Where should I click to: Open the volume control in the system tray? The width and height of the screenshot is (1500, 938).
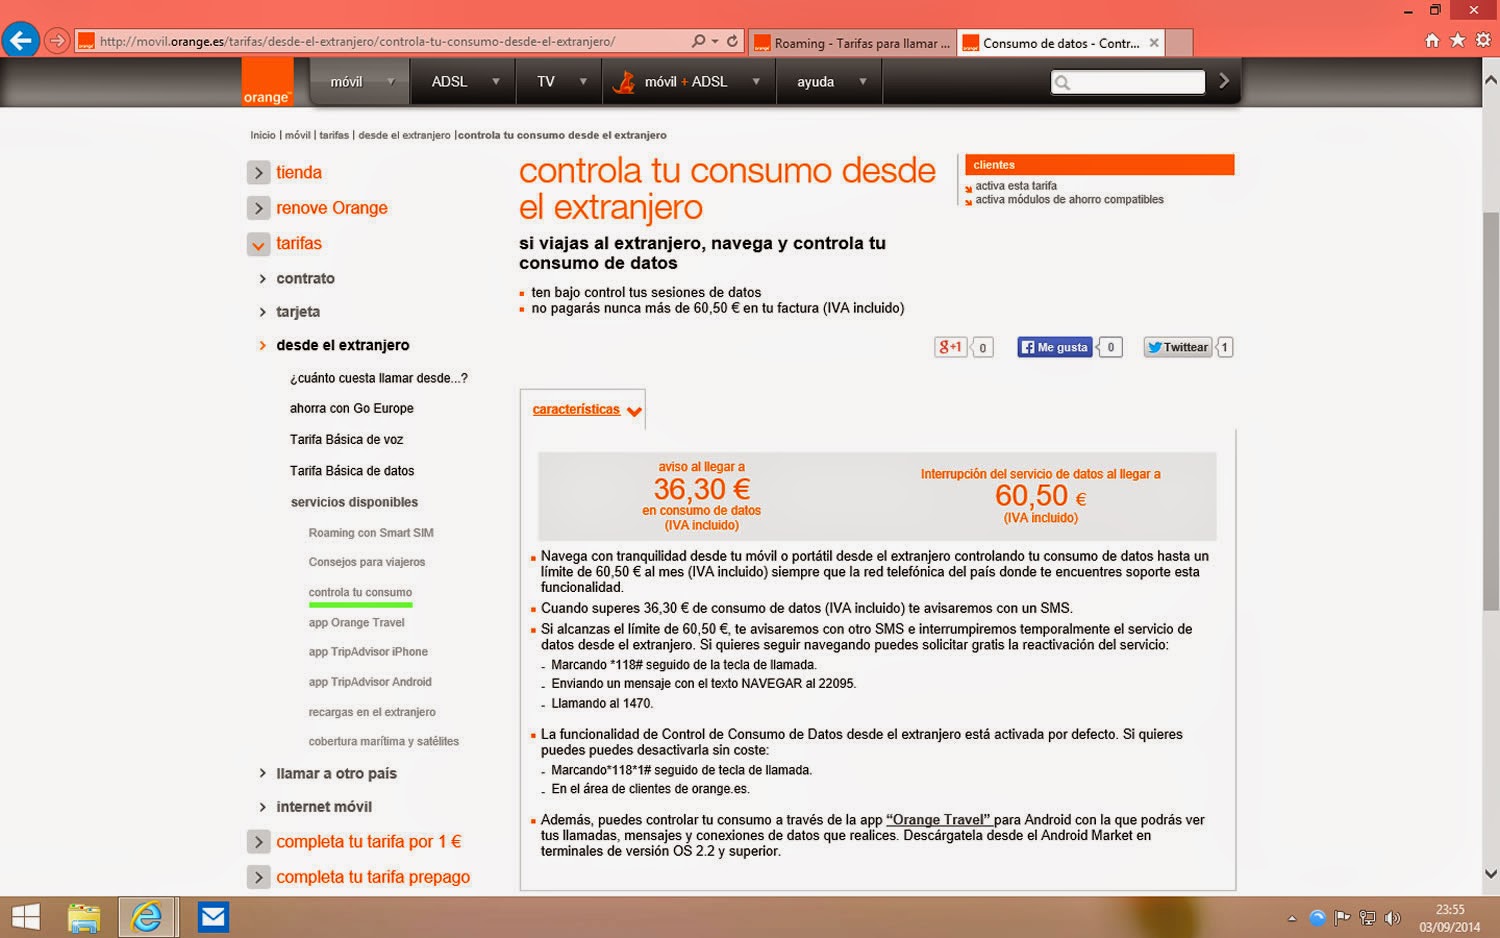(x=1394, y=916)
